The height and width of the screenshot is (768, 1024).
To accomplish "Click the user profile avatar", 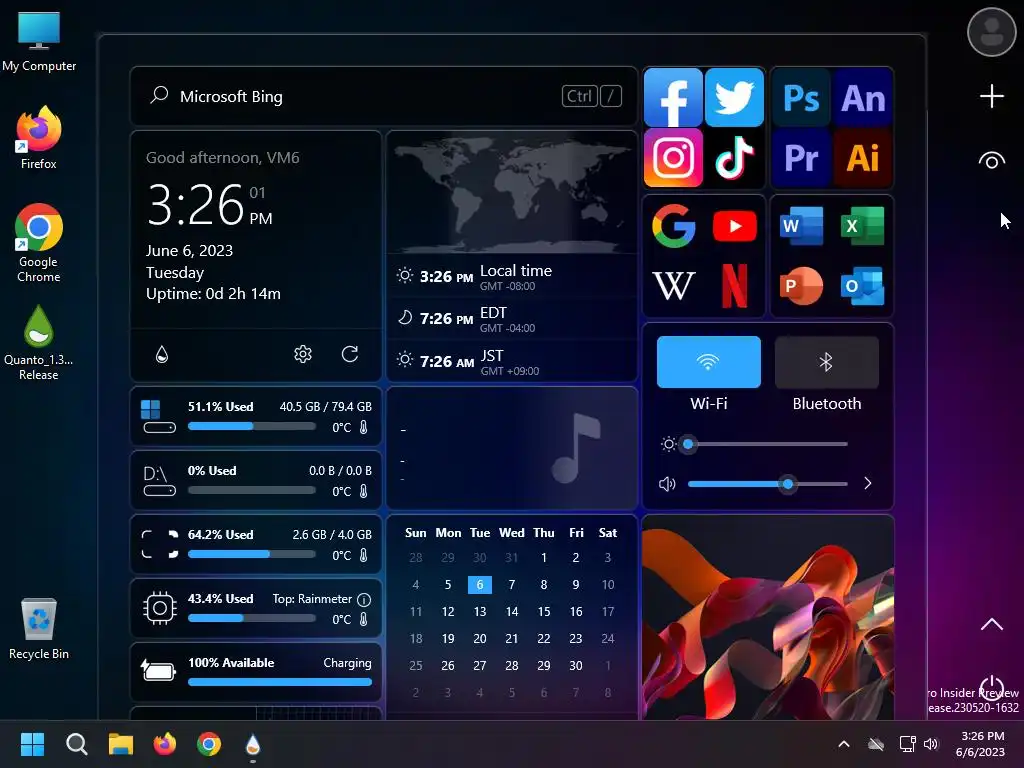I will pyautogui.click(x=991, y=31).
